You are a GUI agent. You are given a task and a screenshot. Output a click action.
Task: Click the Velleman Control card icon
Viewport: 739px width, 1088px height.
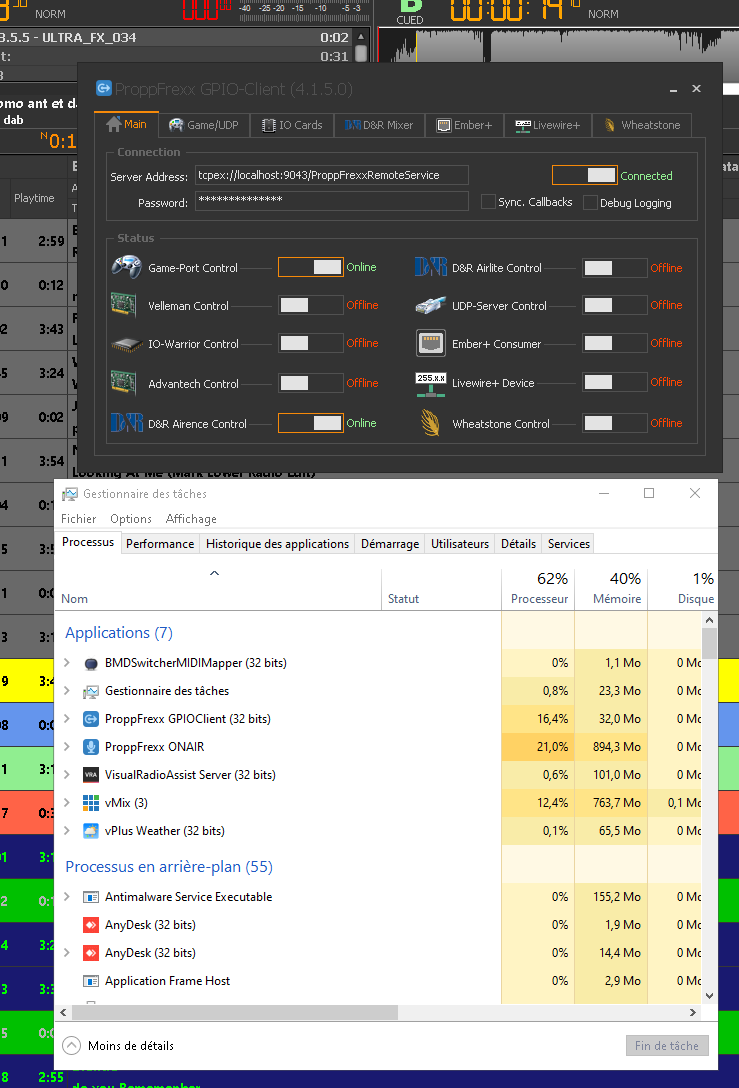pos(124,305)
